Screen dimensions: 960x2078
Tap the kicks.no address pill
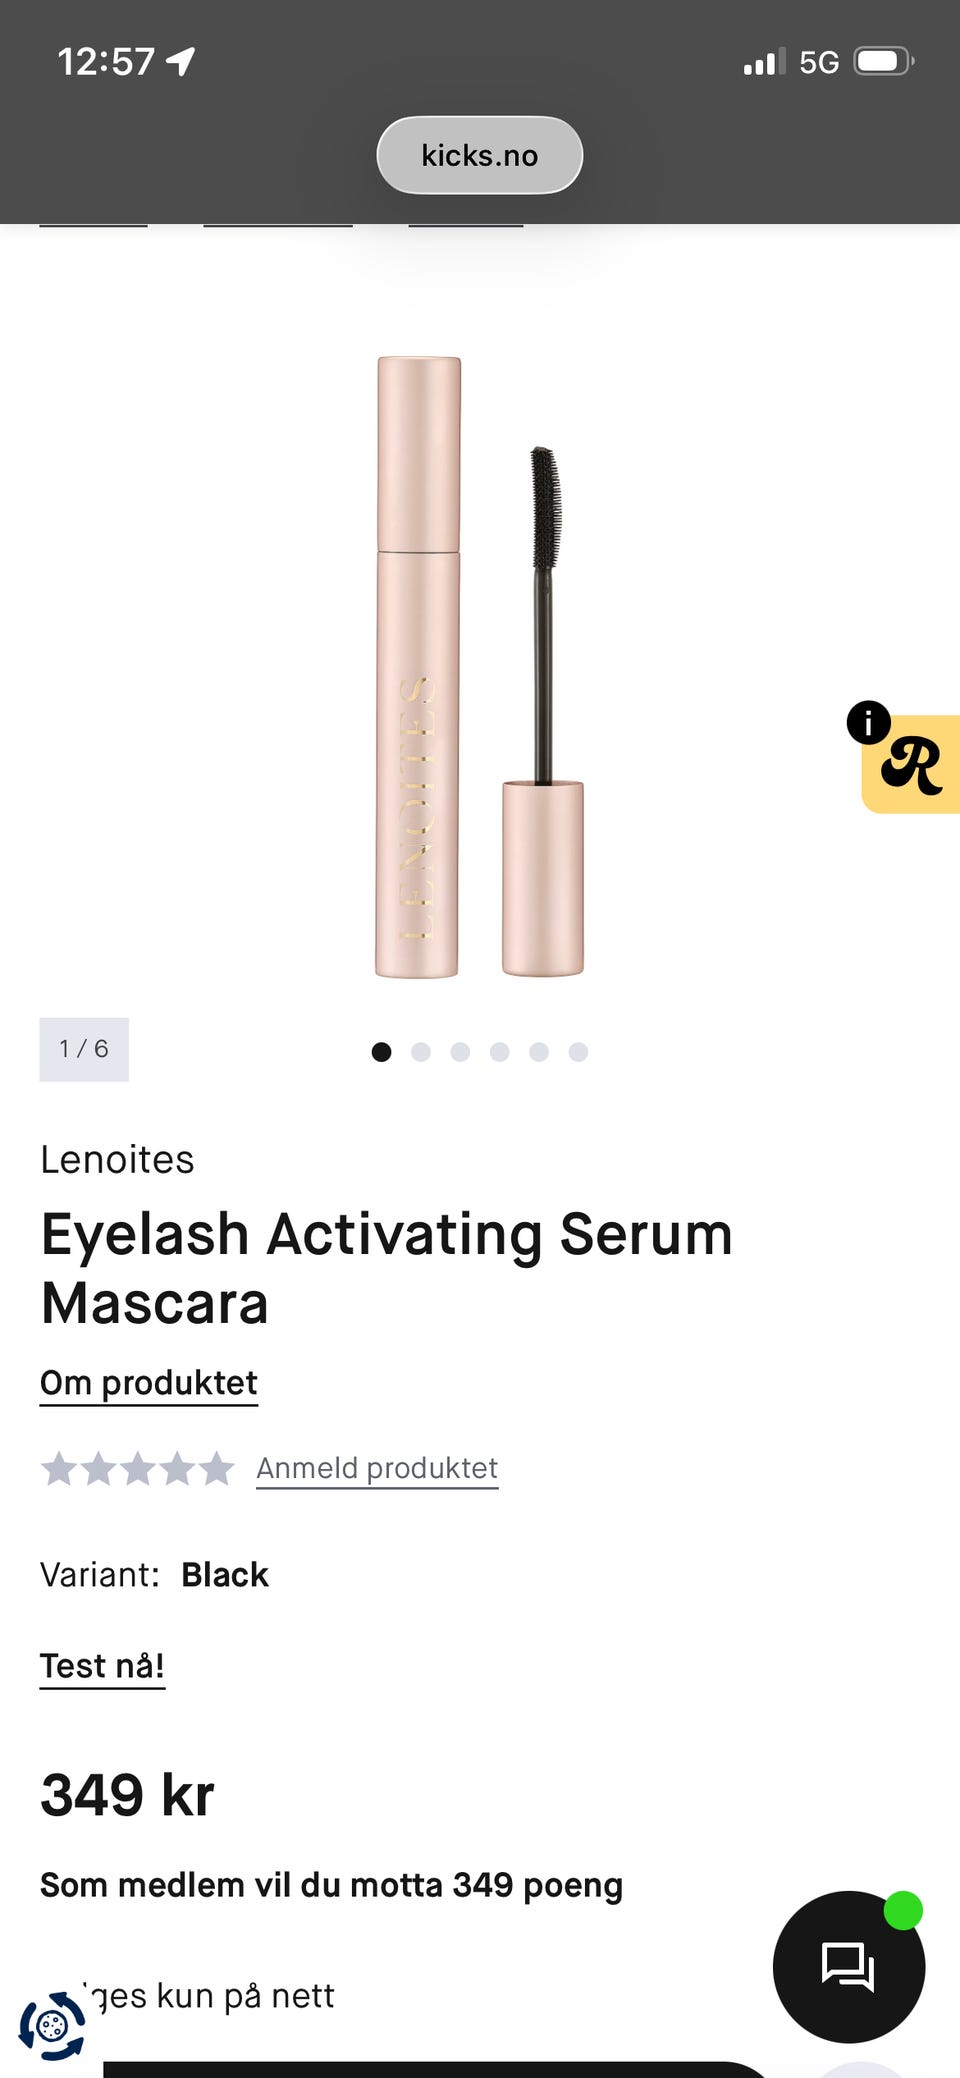(480, 155)
